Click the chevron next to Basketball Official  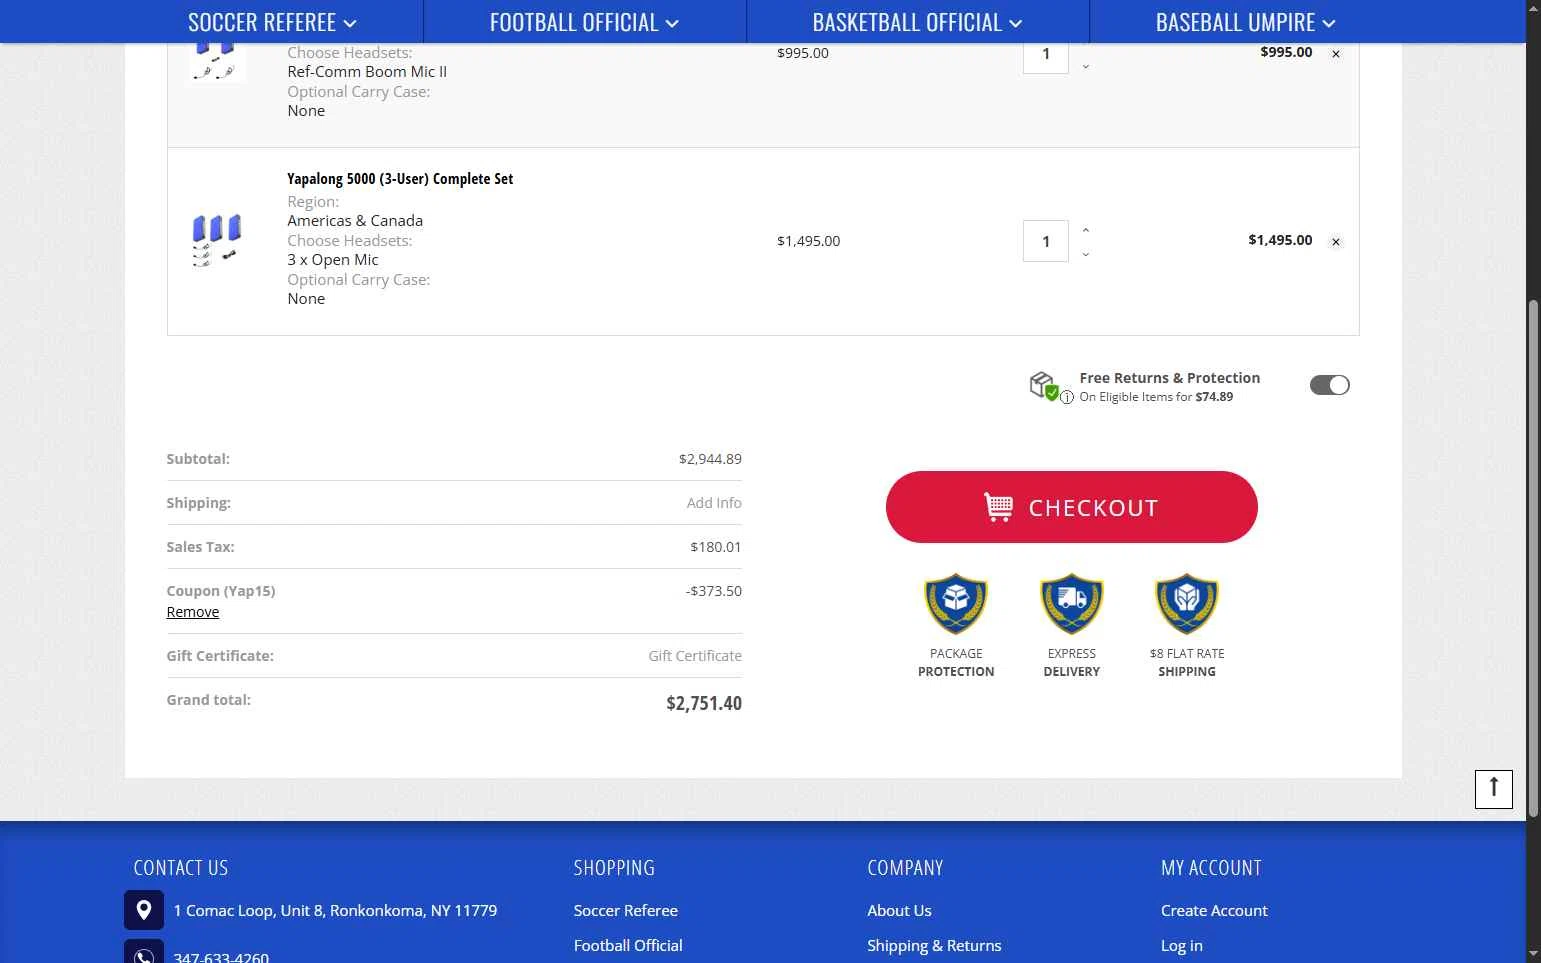[x=1016, y=23]
